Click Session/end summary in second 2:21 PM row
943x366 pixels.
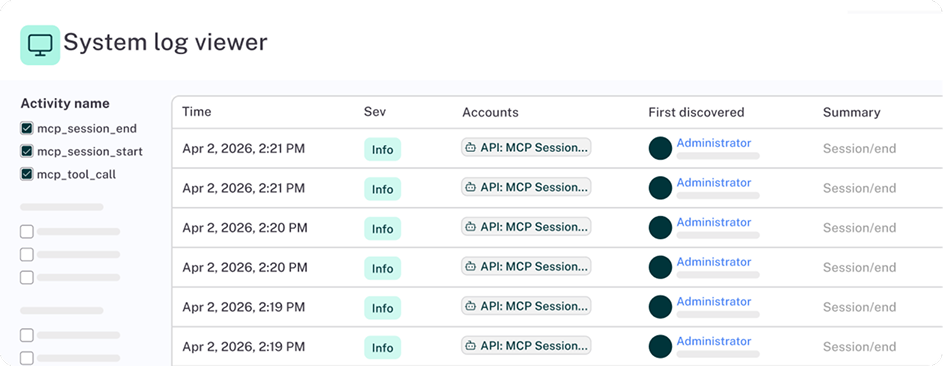pos(859,188)
